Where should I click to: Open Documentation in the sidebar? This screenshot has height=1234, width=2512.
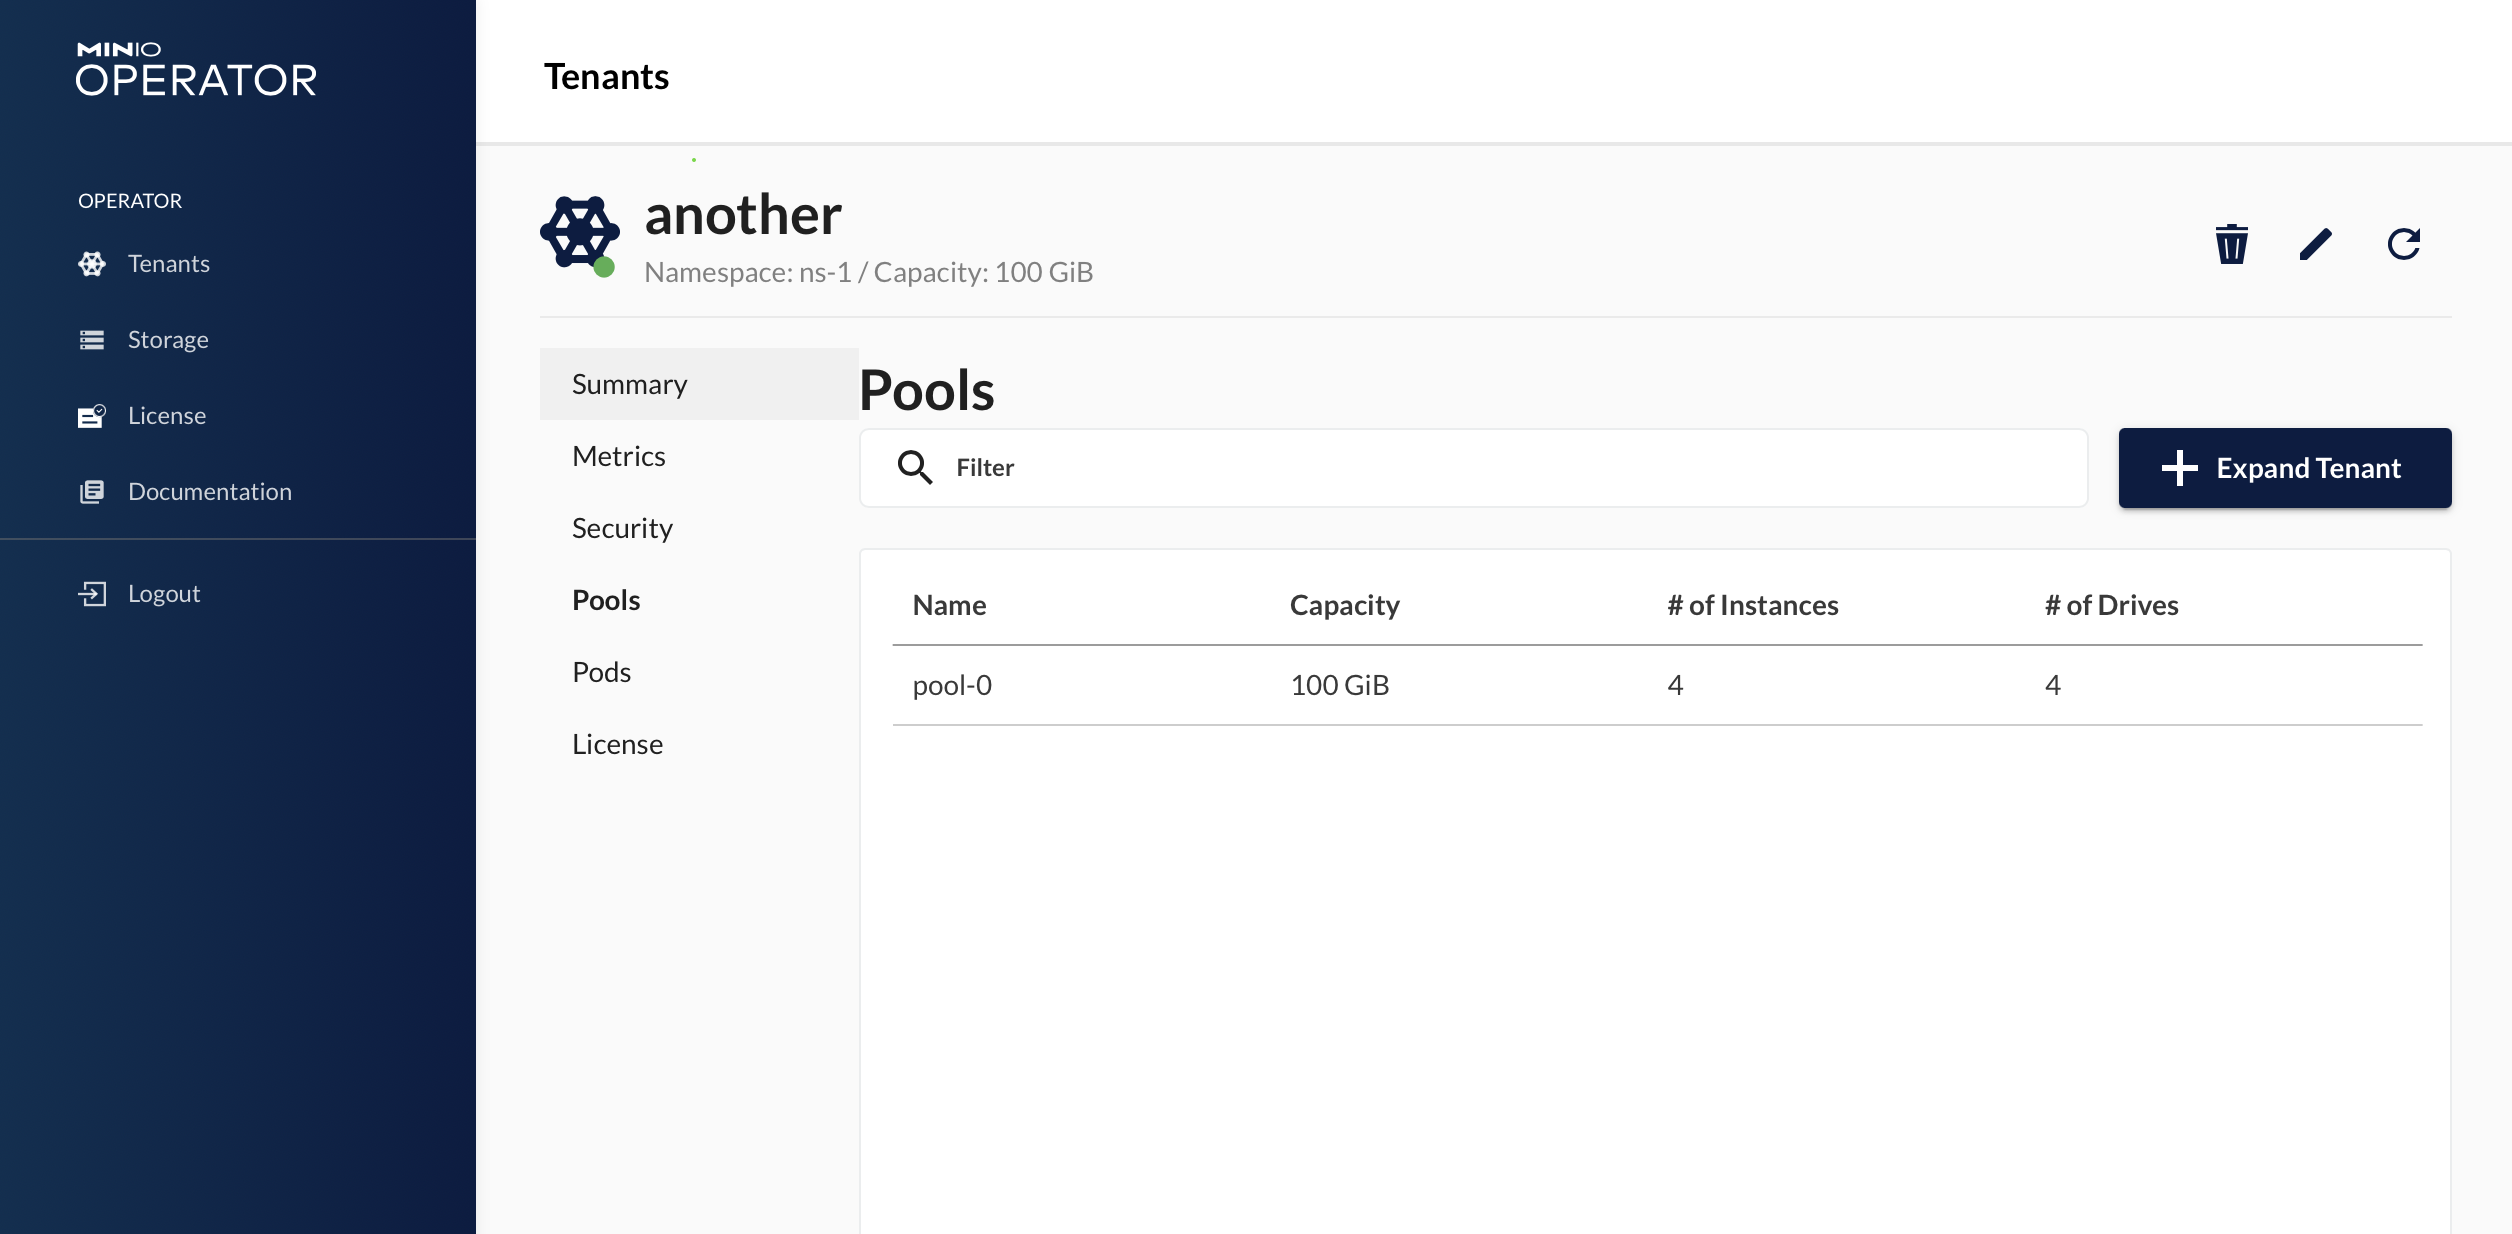coord(209,492)
